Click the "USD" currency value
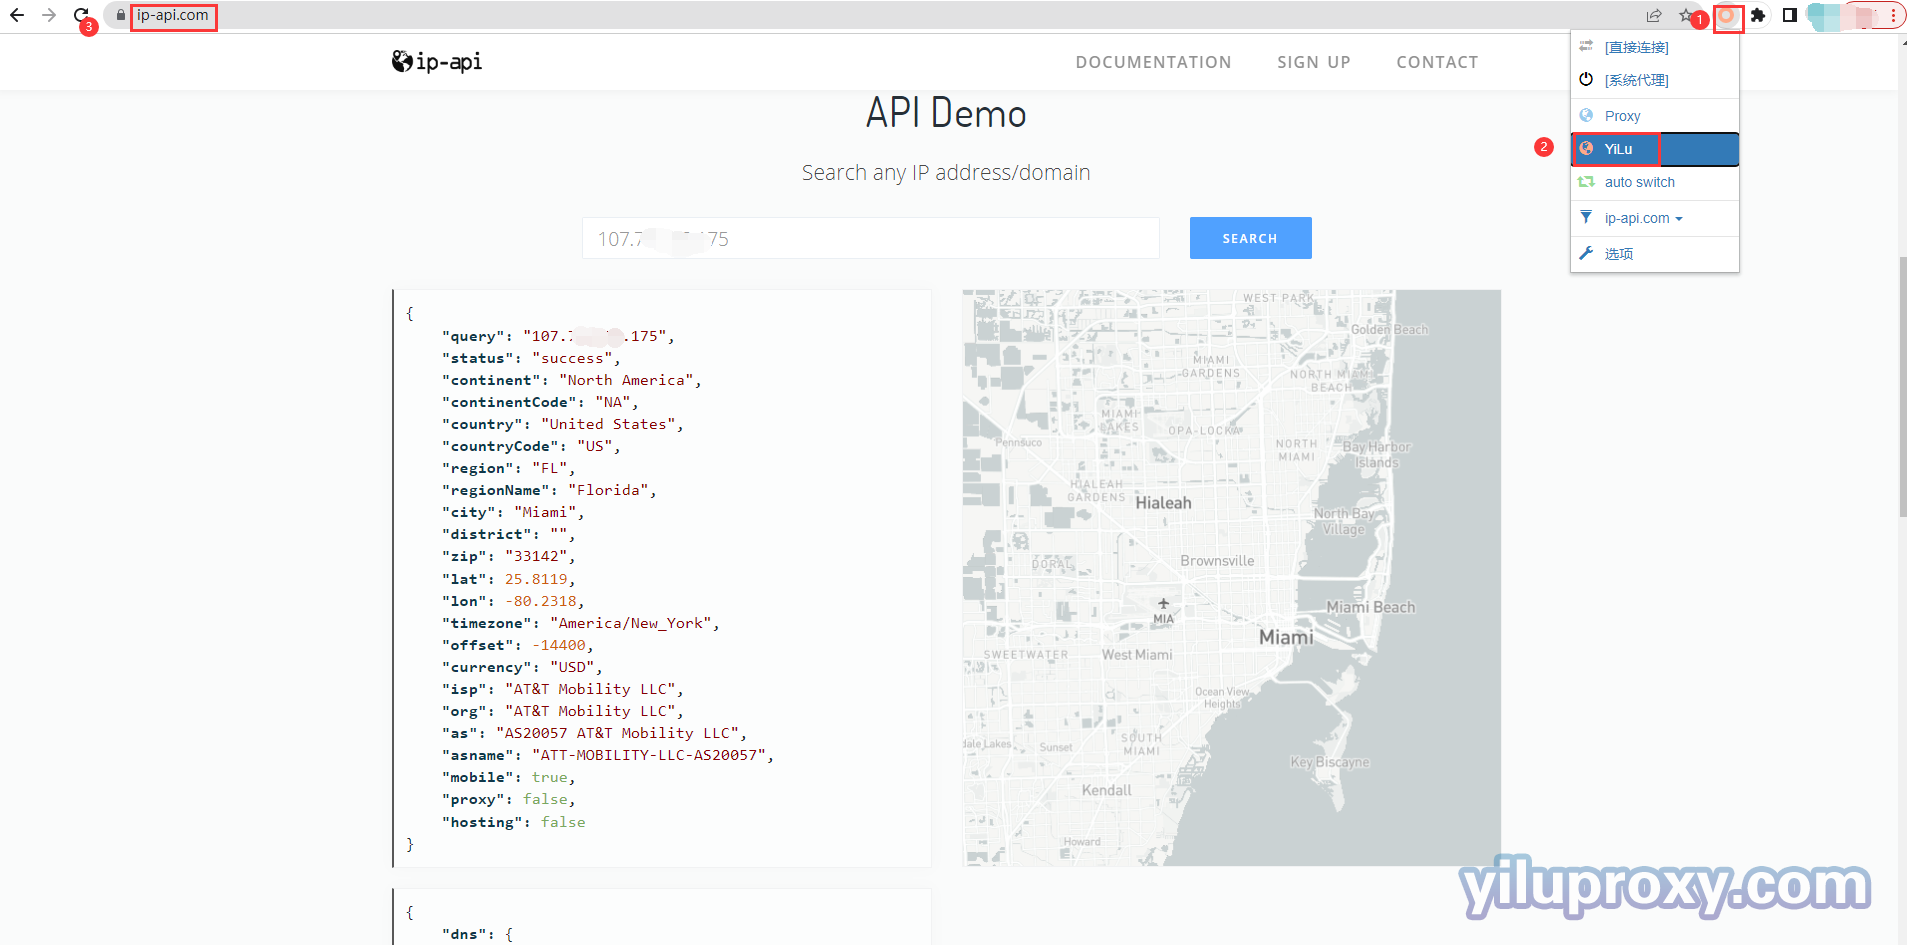 pos(572,667)
